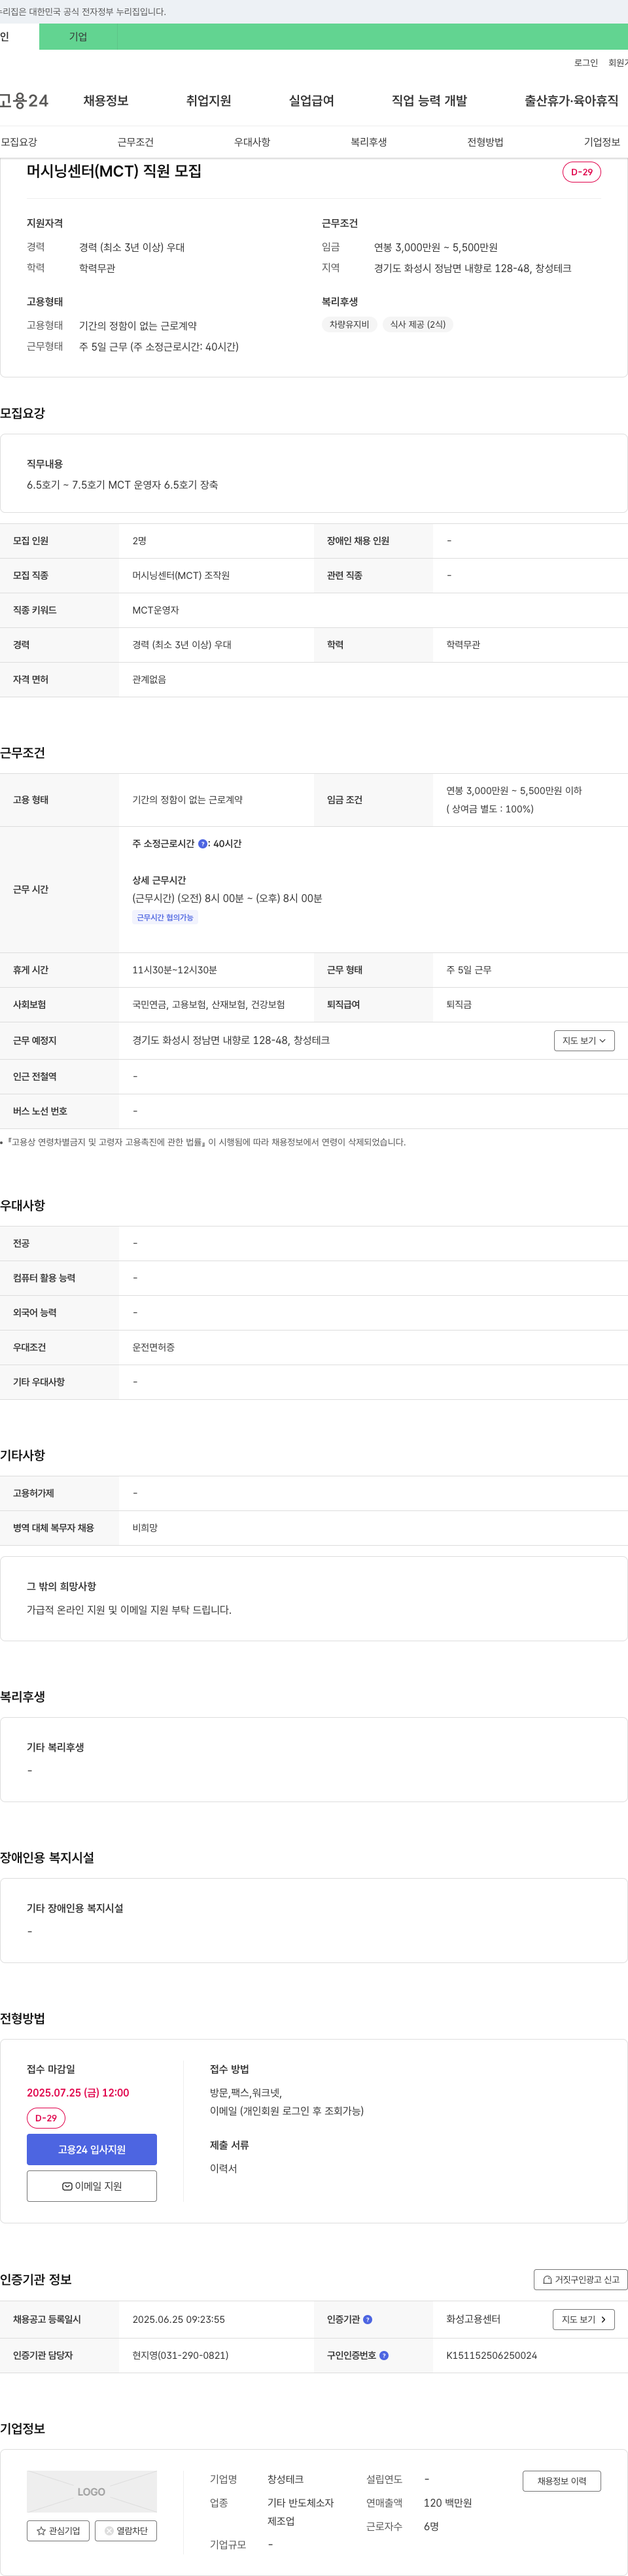Toggle the 열람차단 button
The height and width of the screenshot is (2576, 628).
click(x=126, y=2531)
